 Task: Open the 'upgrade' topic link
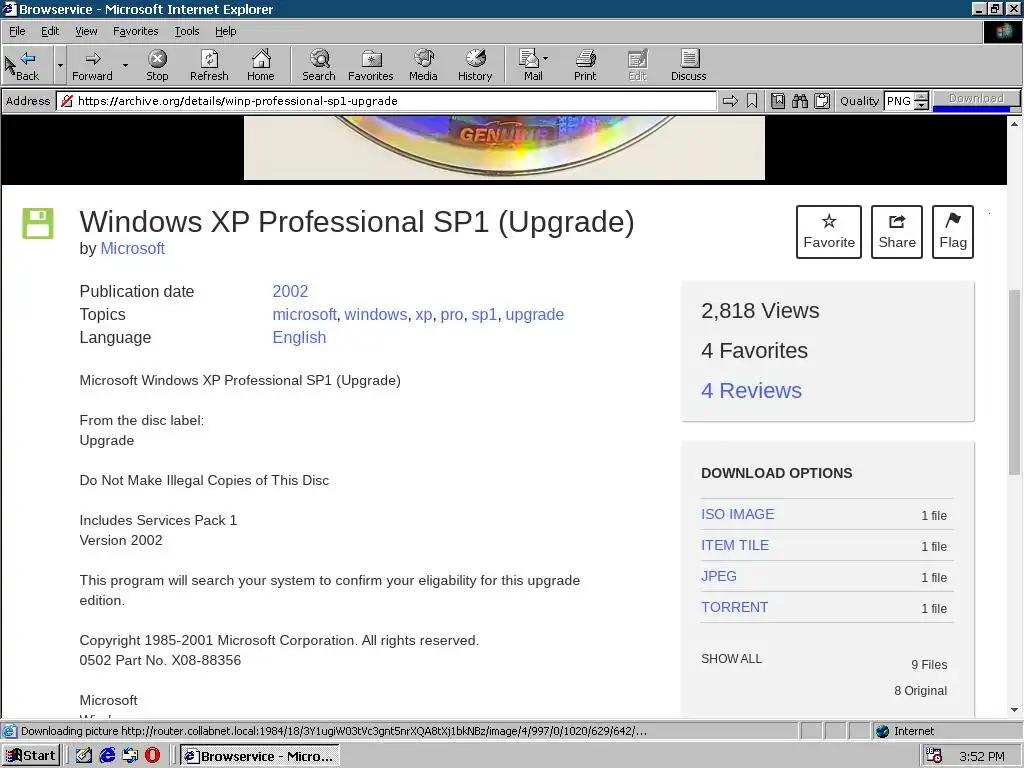534,314
